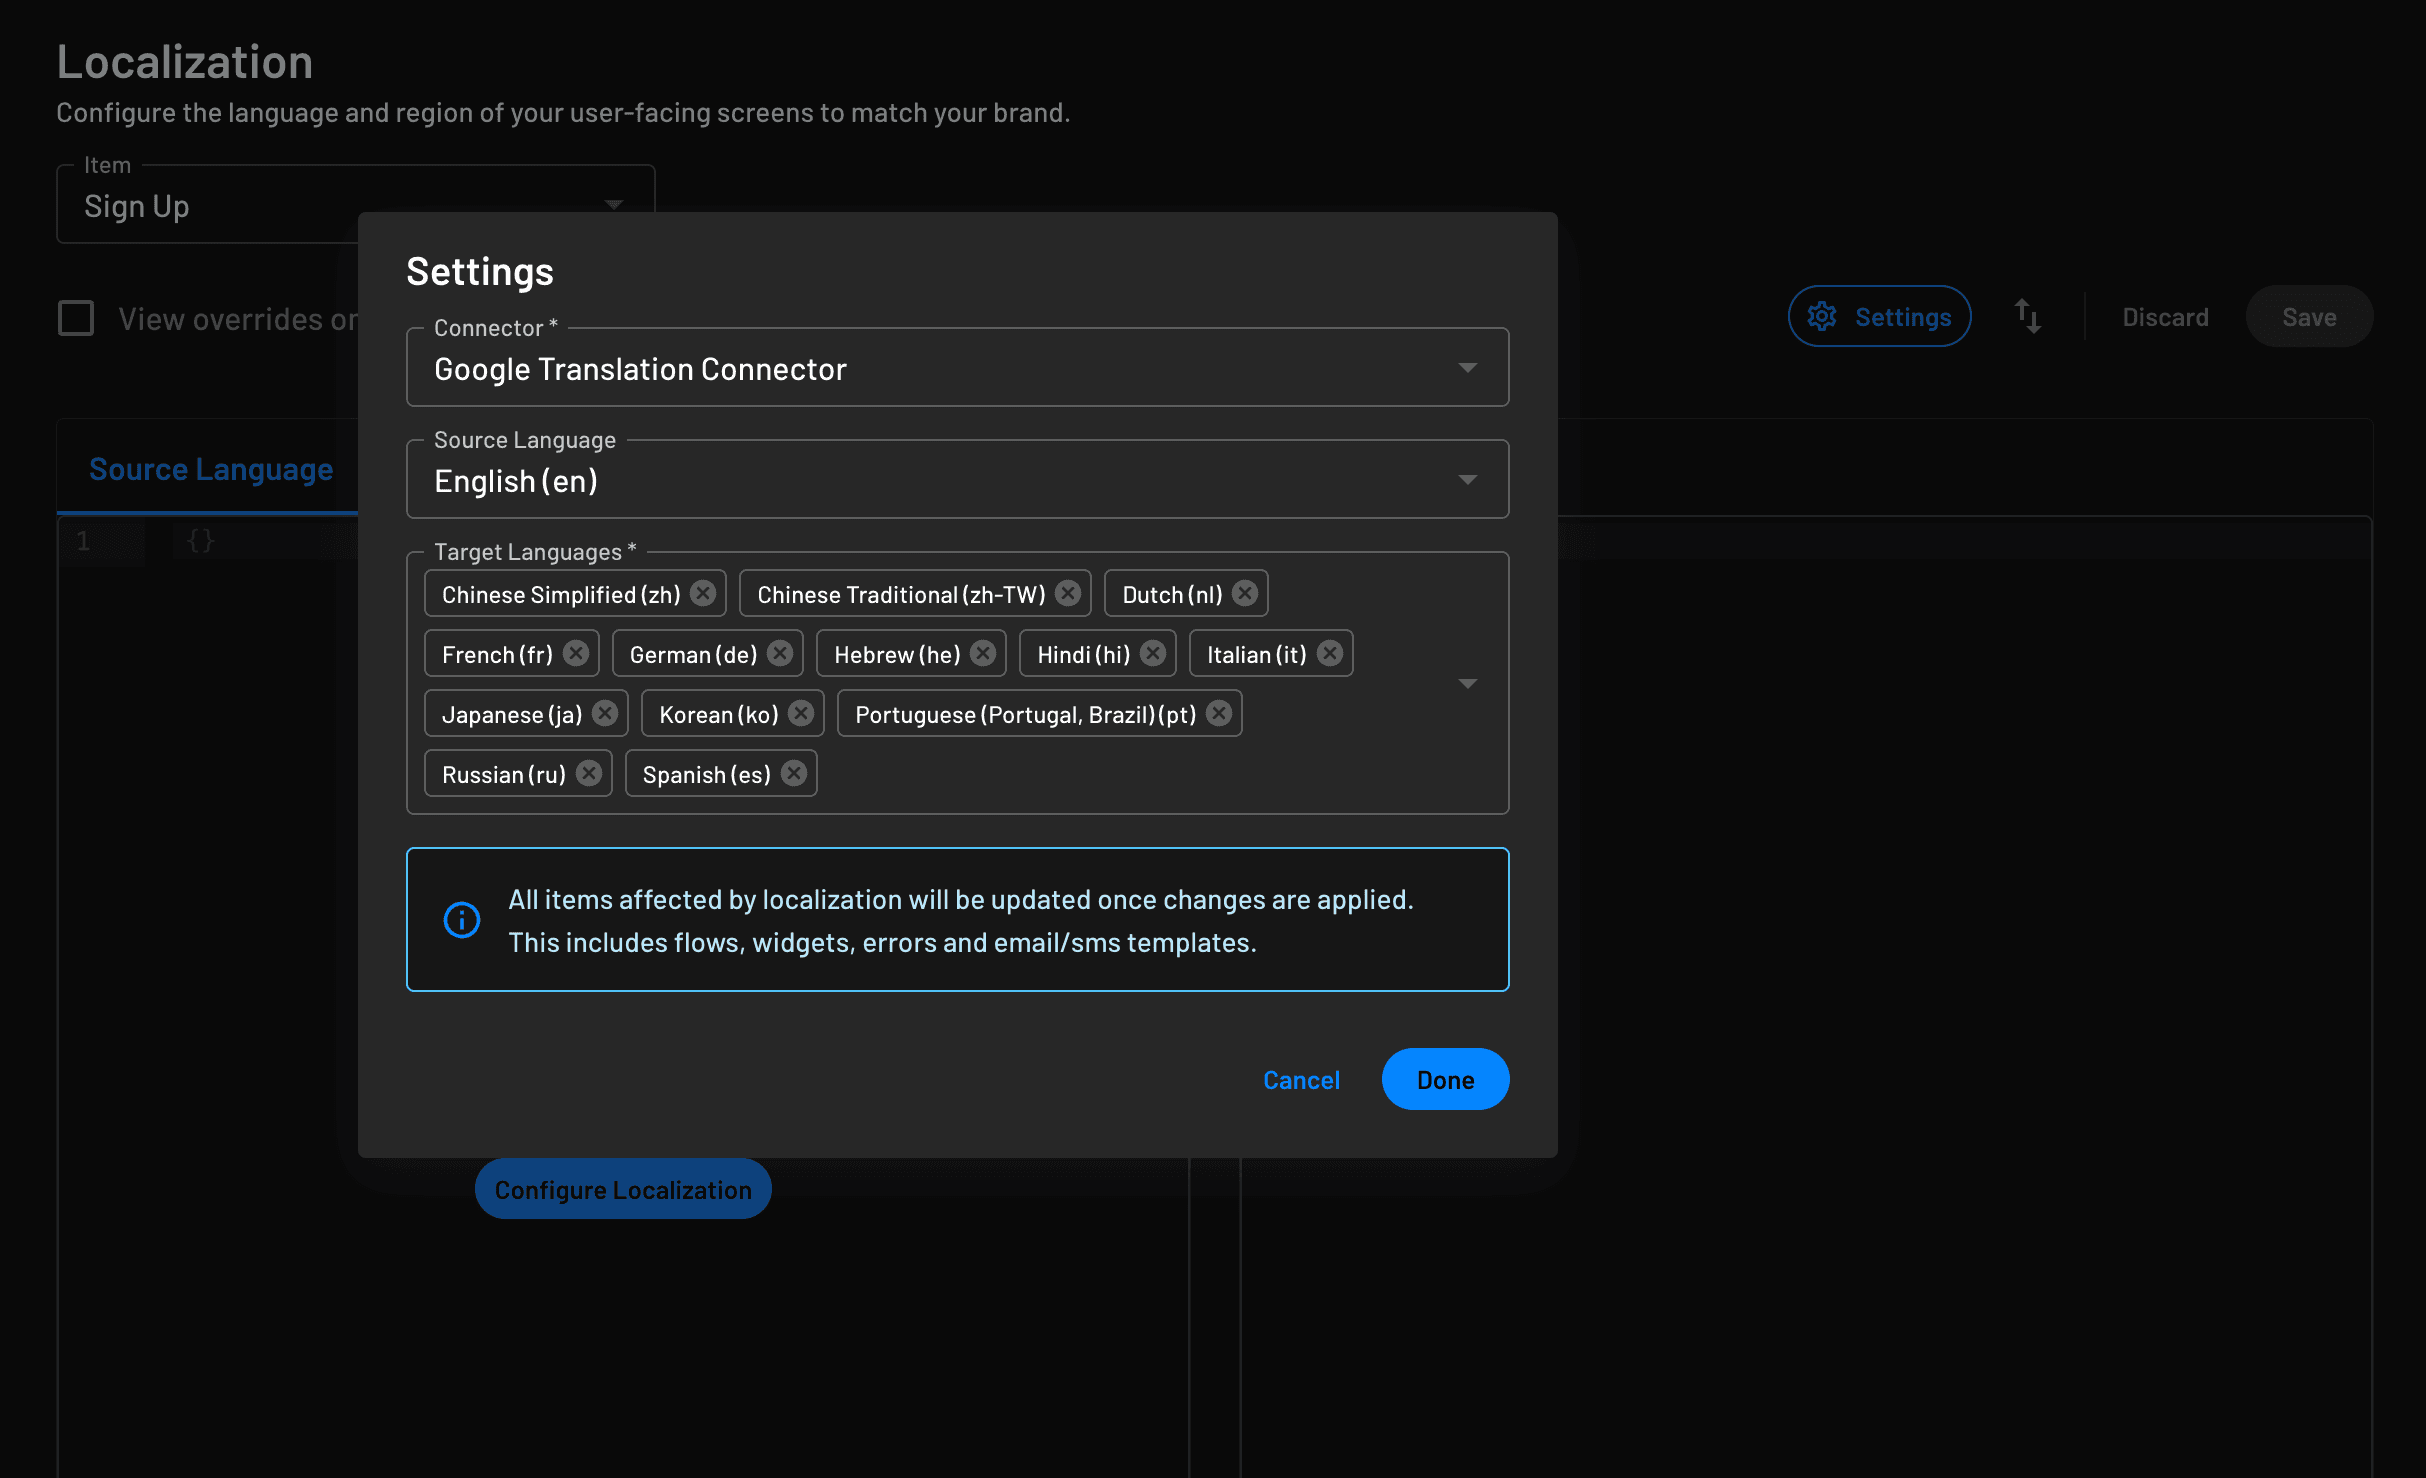Click the Cancel link
Screen dimensions: 2426x1478
coord(1300,1079)
